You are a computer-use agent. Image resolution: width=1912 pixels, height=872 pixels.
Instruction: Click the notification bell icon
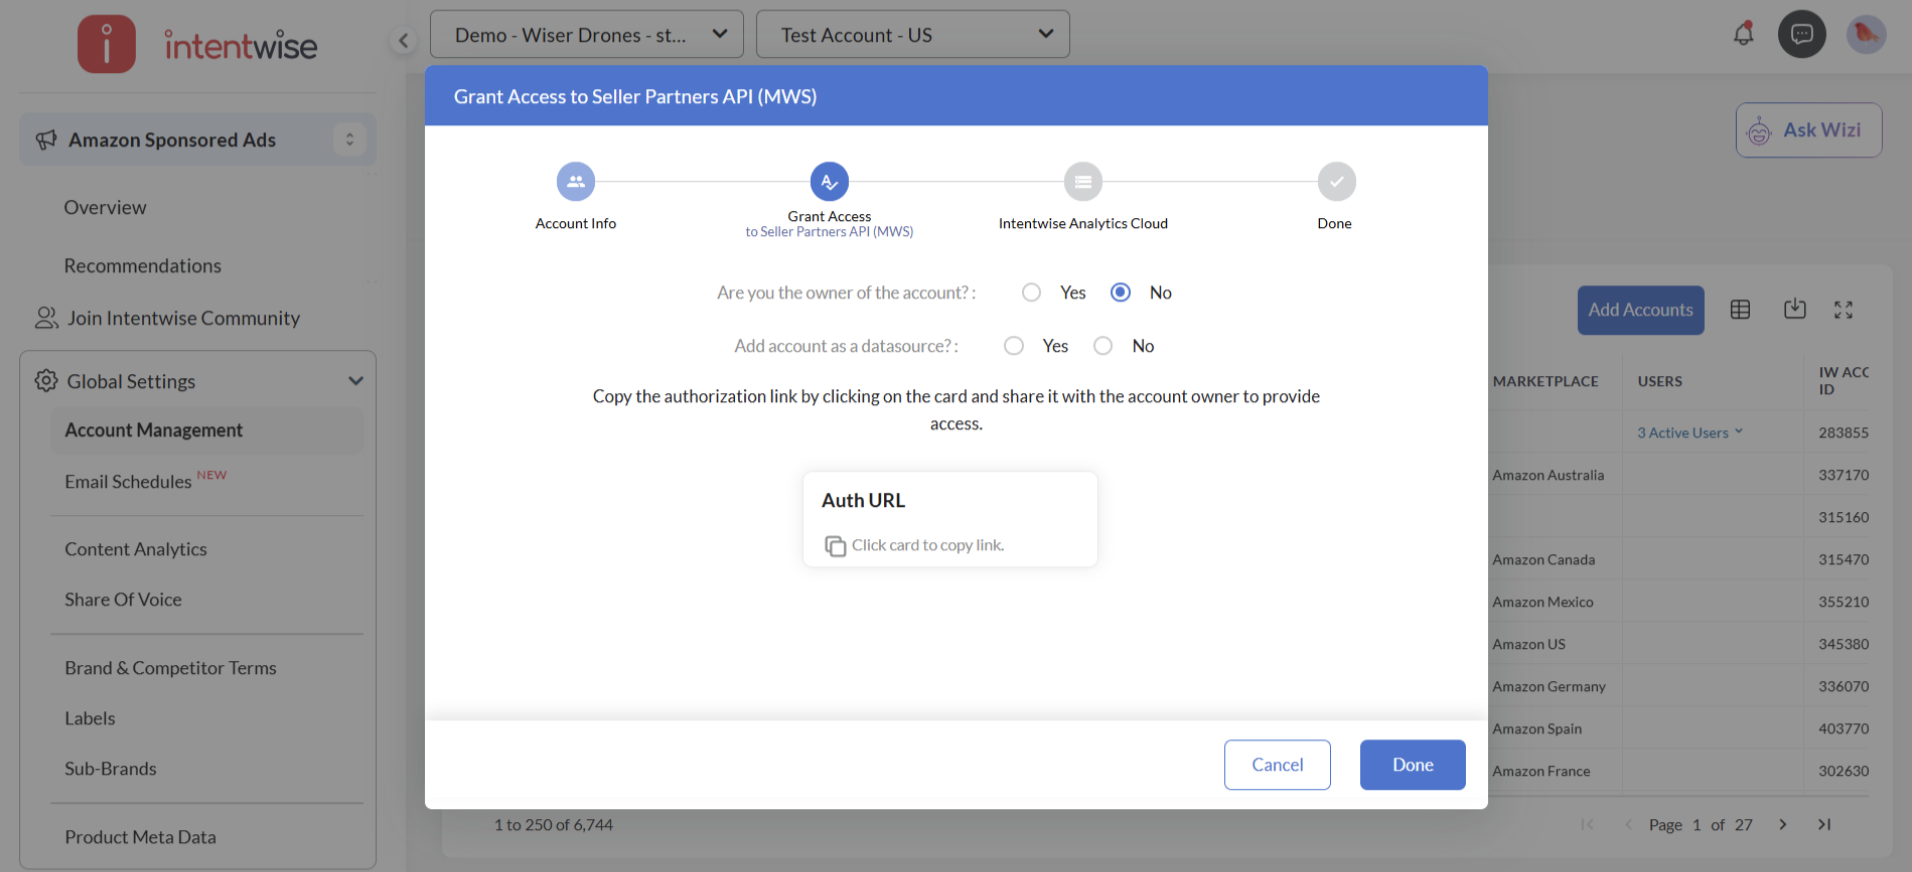[1743, 34]
